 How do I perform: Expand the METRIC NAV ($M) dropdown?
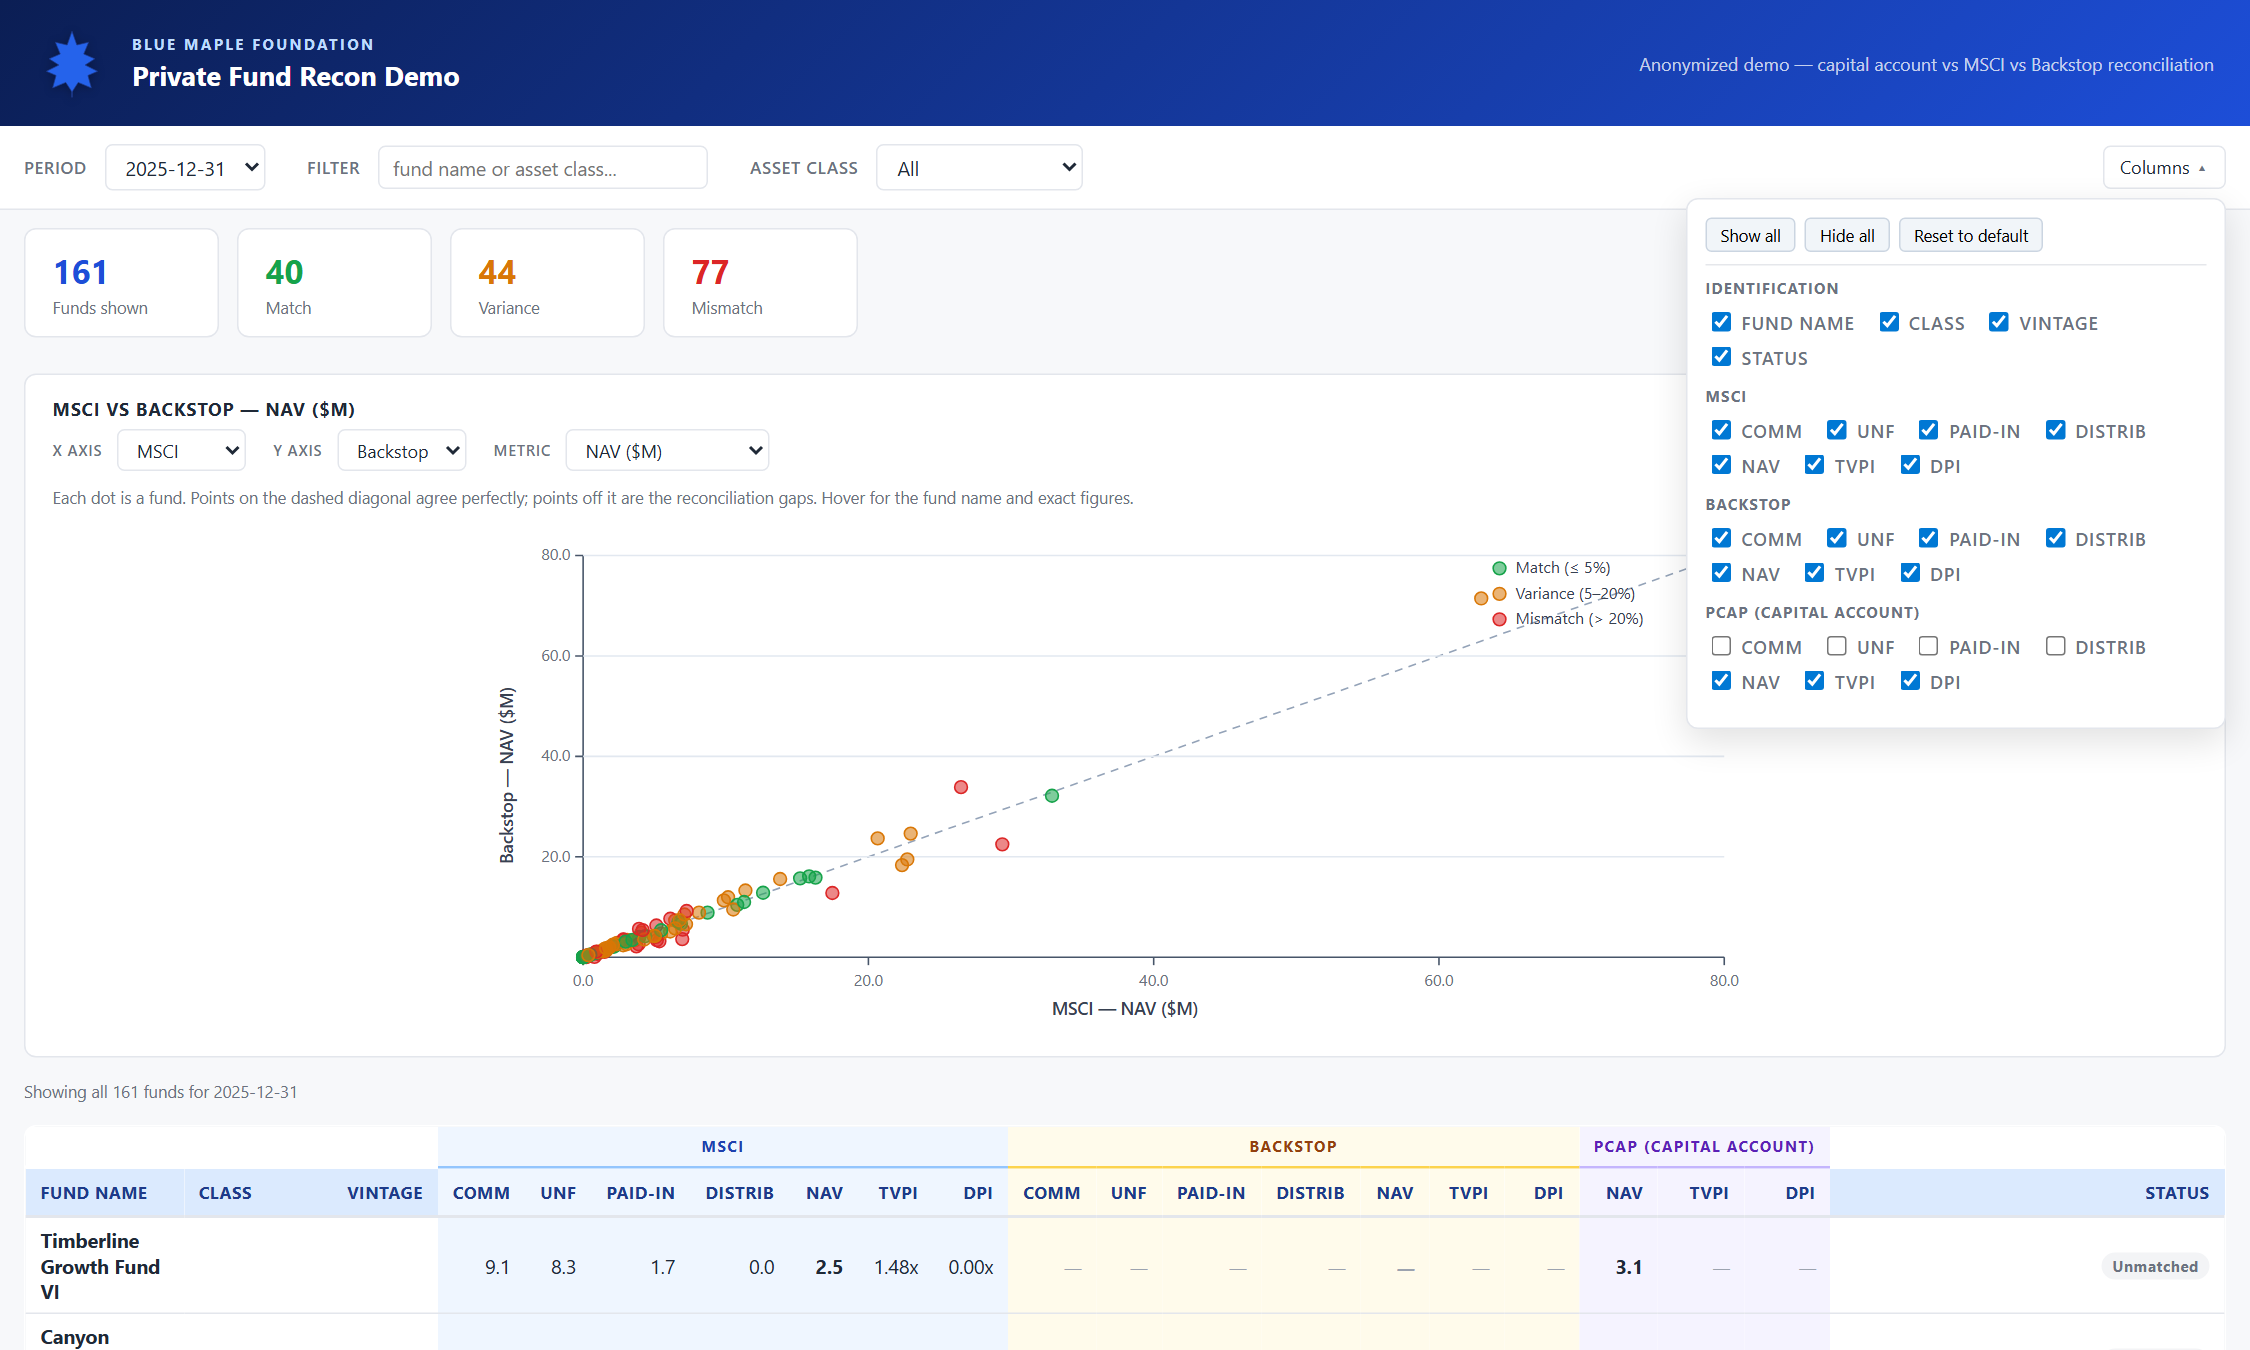click(667, 450)
